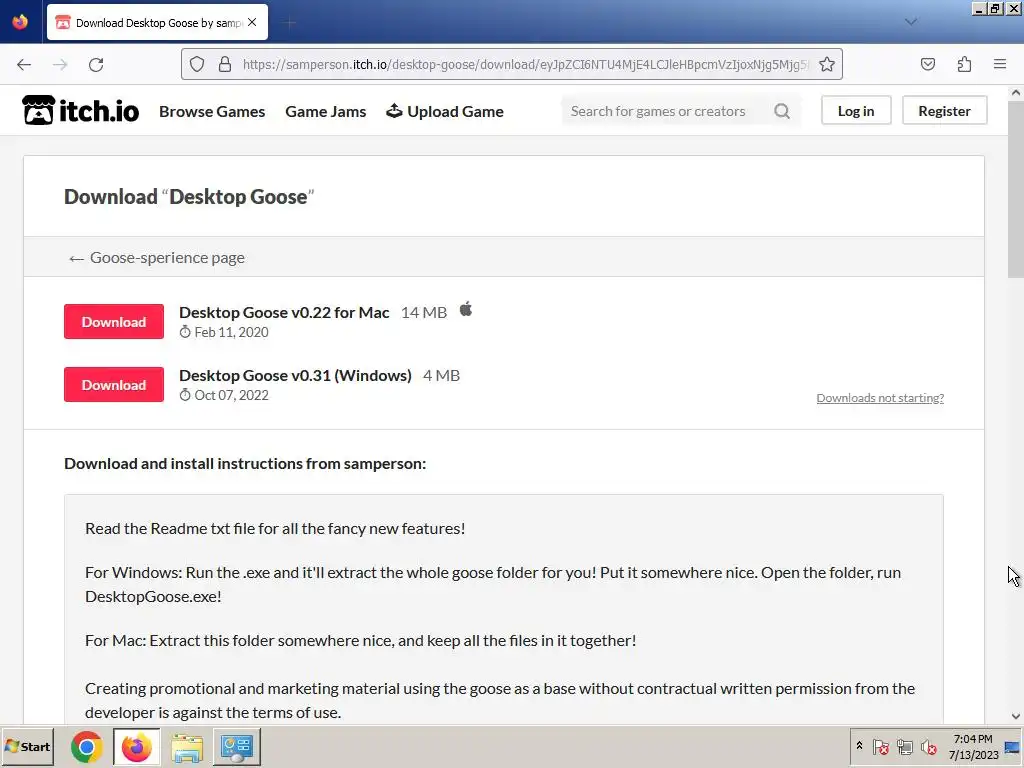This screenshot has height=768, width=1024.
Task: Click Downloads not starting? link
Action: 880,398
